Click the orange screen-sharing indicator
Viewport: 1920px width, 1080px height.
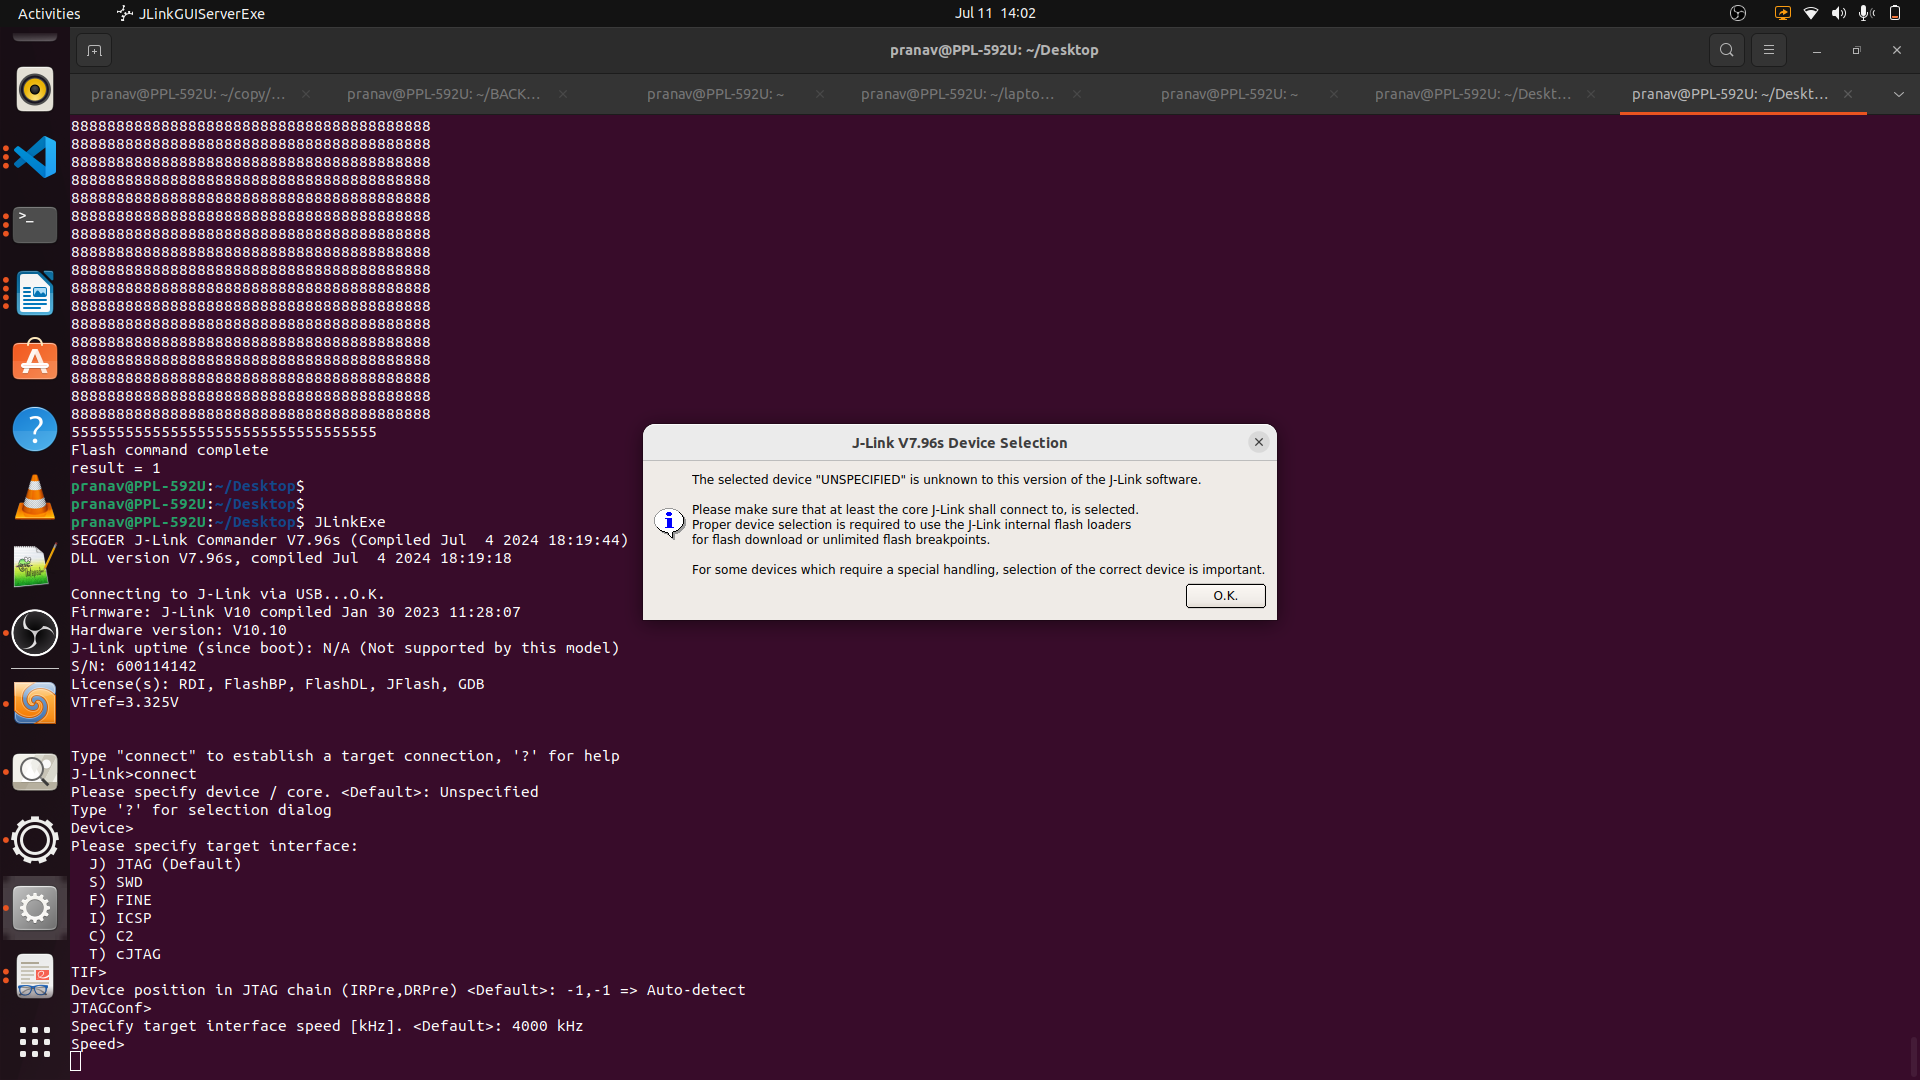1783,13
